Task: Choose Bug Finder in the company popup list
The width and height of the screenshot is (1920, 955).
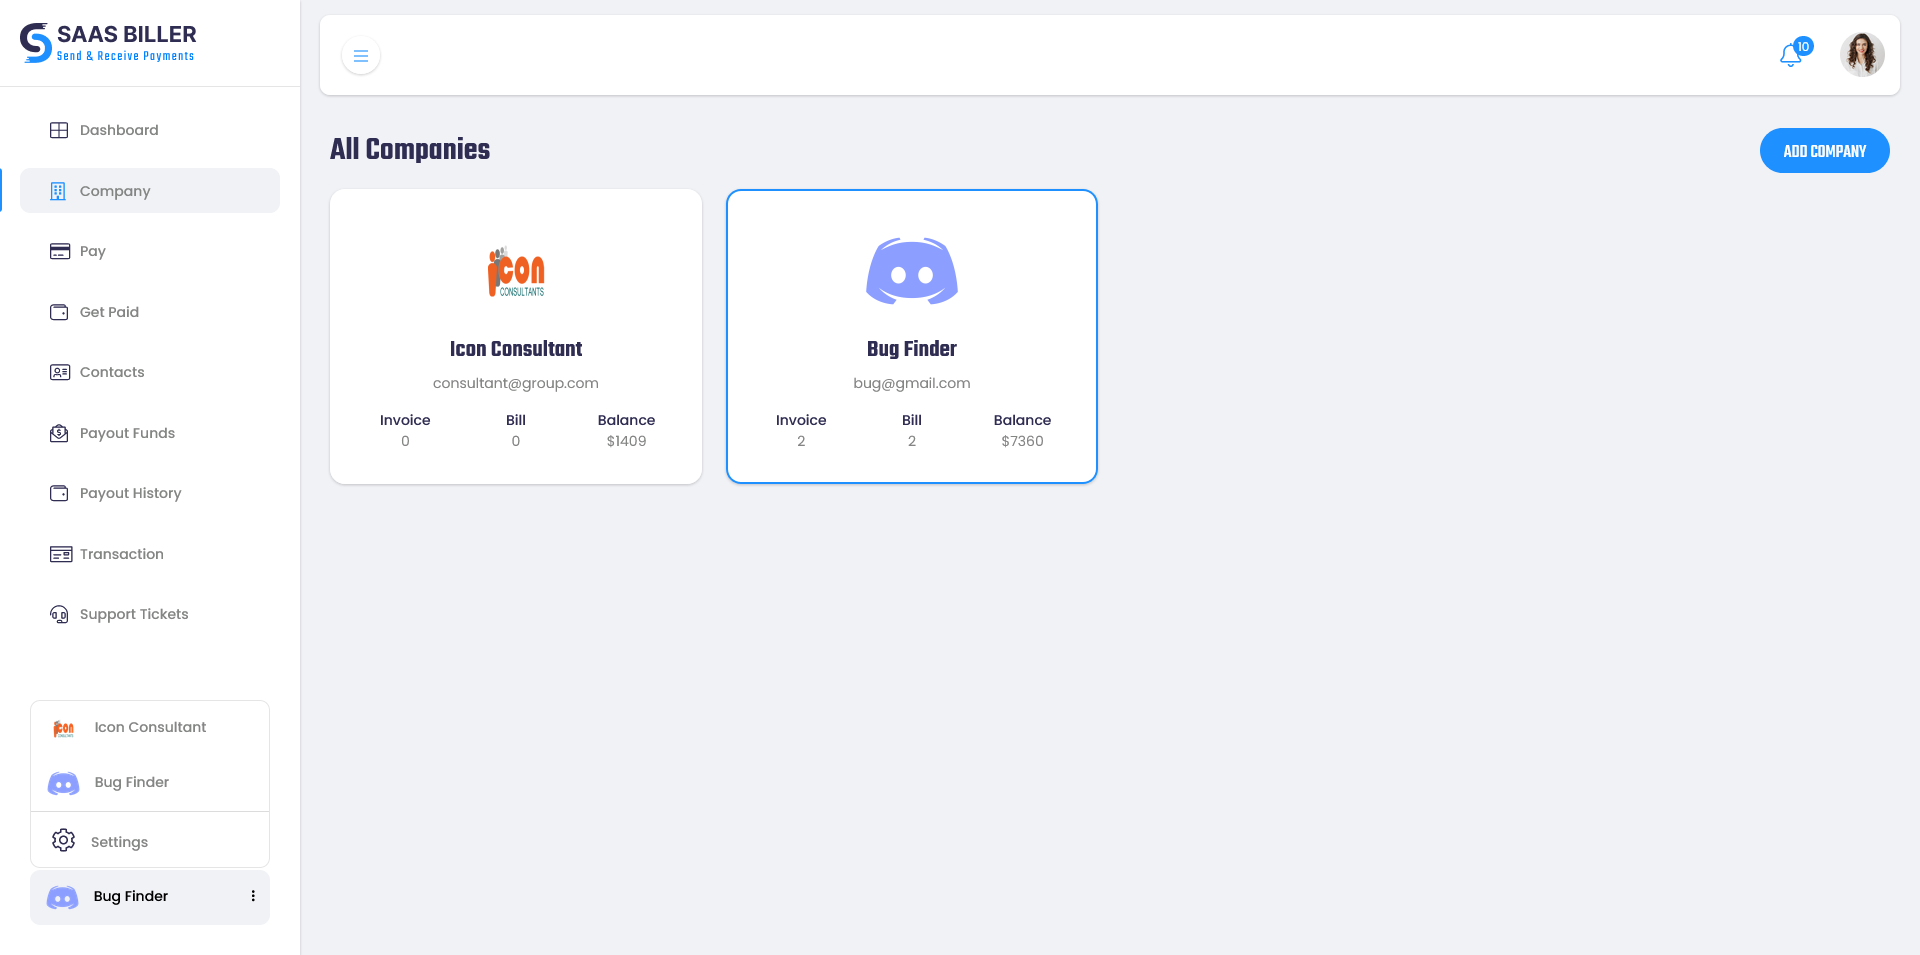Action: point(131,782)
